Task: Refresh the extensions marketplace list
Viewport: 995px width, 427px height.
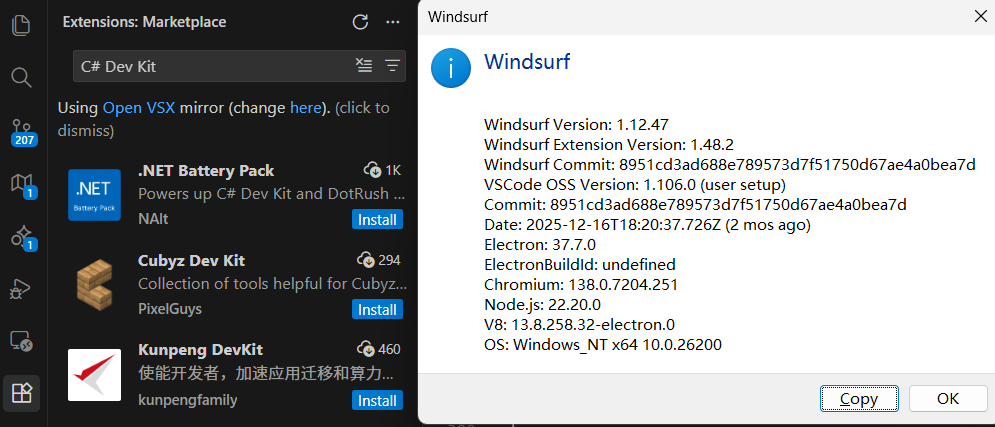Action: pos(360,22)
